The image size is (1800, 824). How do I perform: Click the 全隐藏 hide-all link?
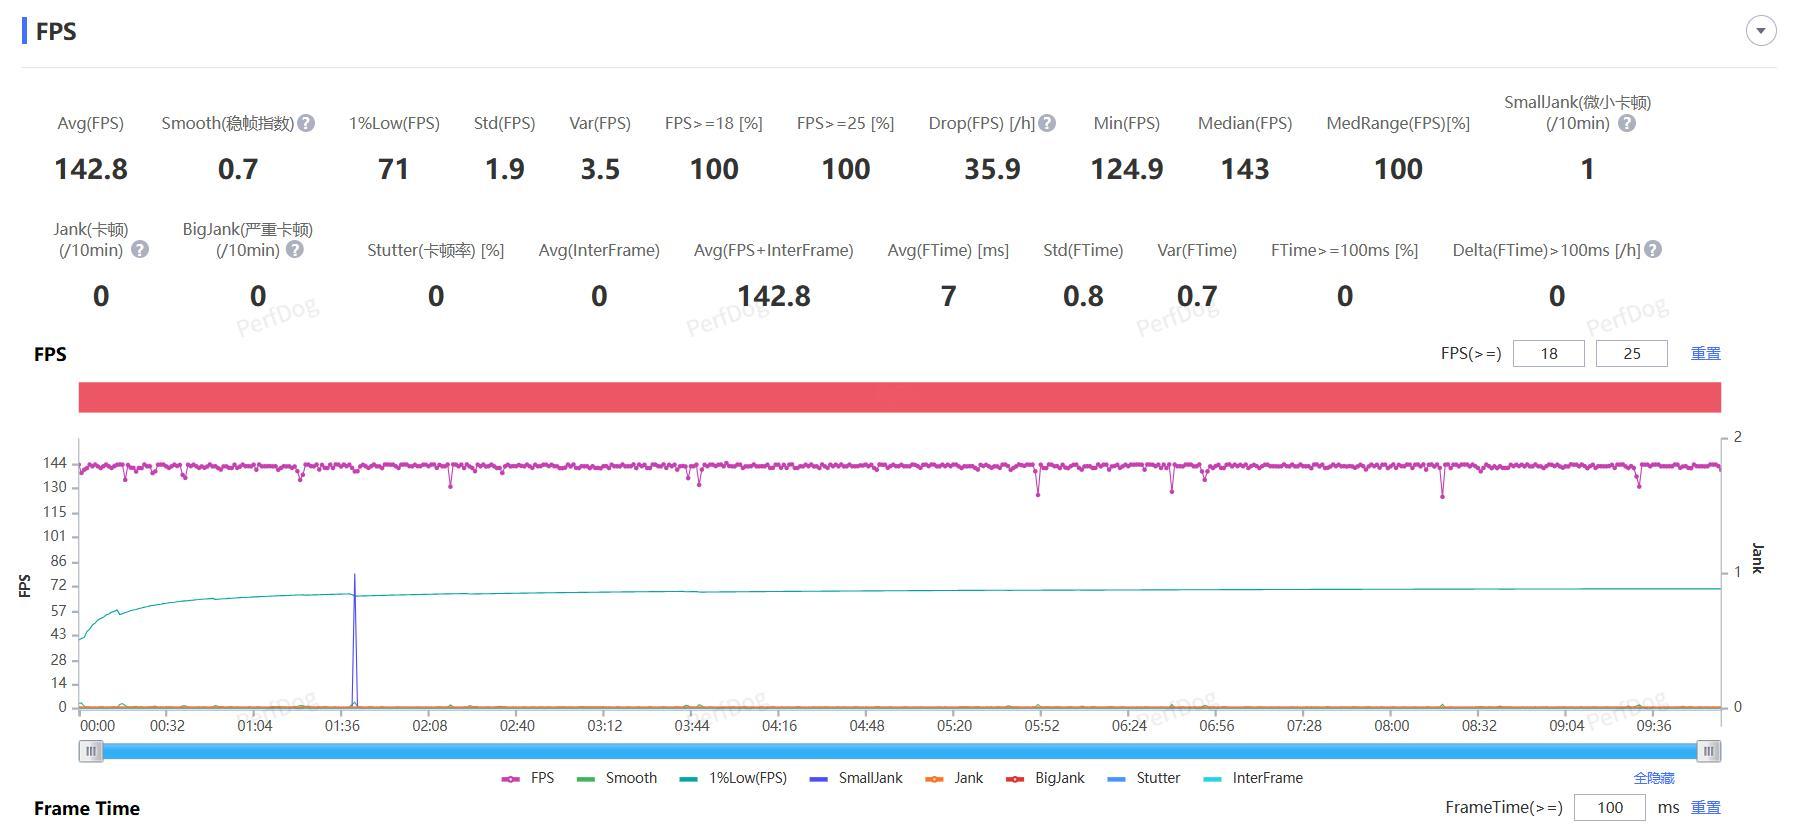pos(1653,778)
